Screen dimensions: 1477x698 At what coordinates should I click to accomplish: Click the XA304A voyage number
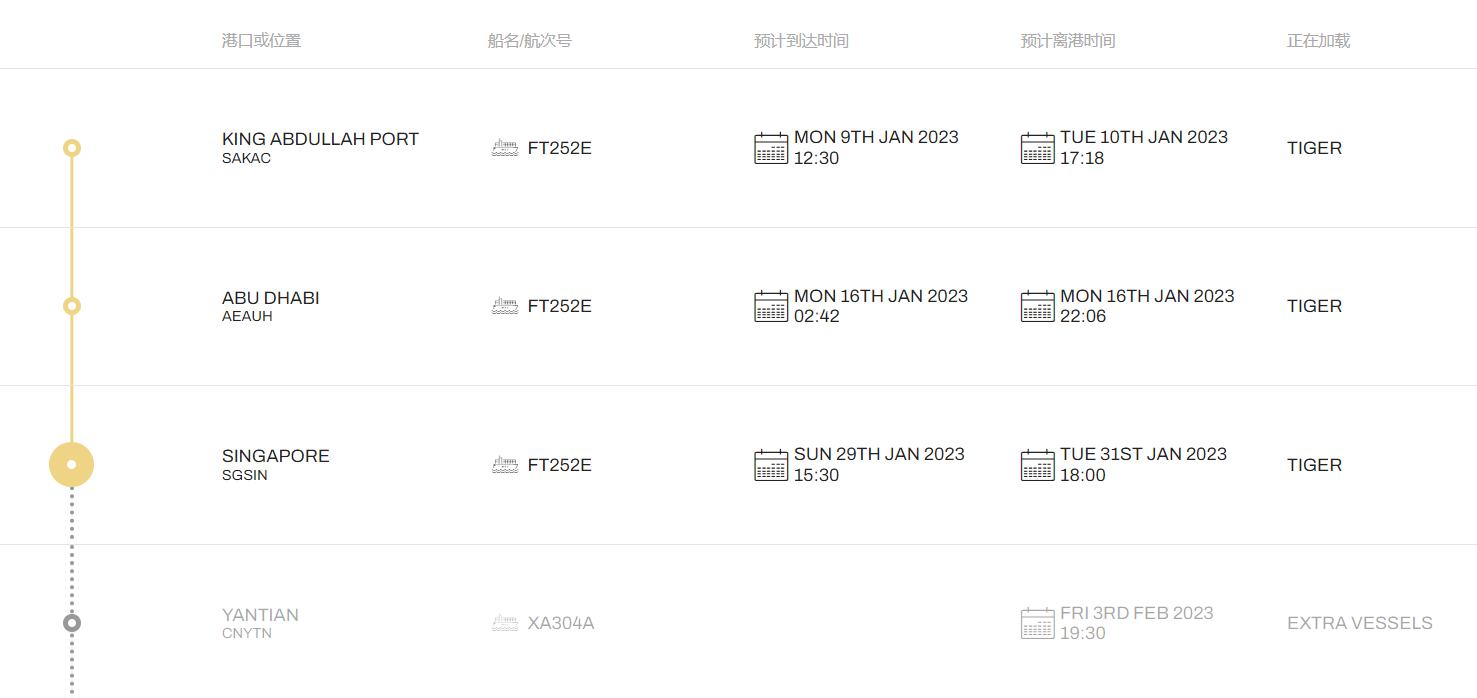[561, 623]
